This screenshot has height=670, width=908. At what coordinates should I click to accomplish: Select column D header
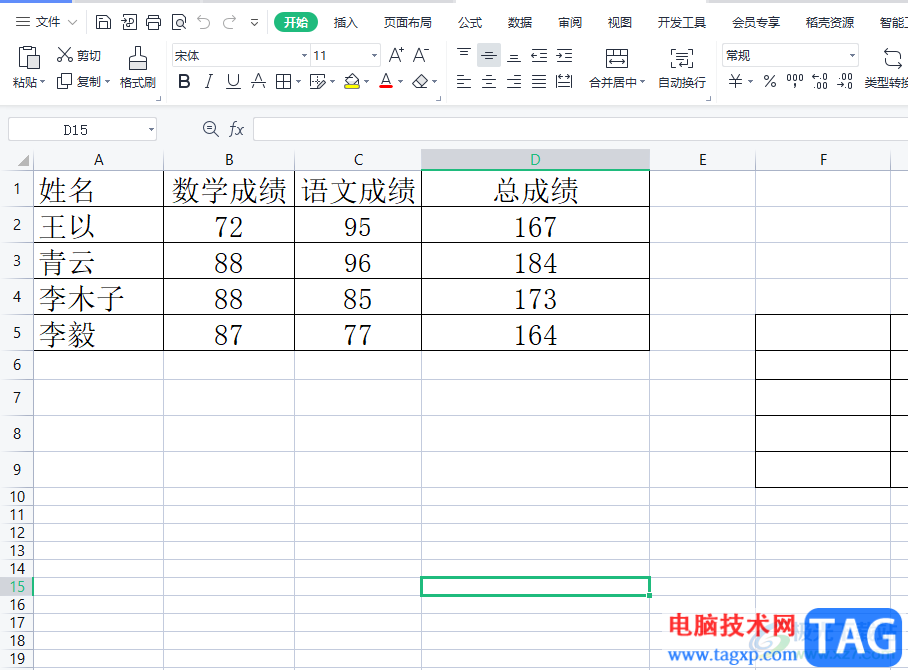click(535, 159)
